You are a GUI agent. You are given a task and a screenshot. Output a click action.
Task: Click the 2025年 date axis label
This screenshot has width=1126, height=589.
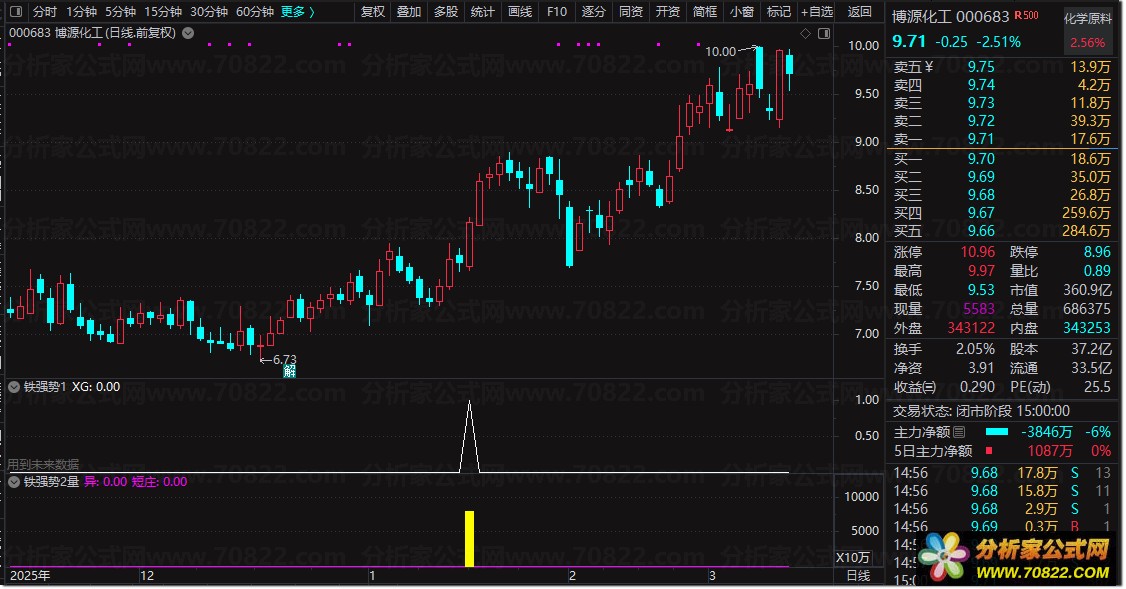(30, 575)
